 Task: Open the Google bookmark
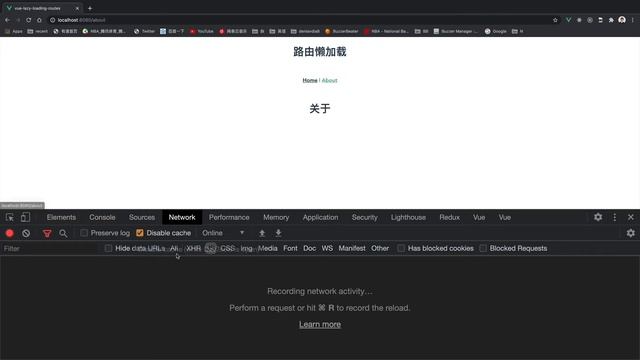point(496,31)
